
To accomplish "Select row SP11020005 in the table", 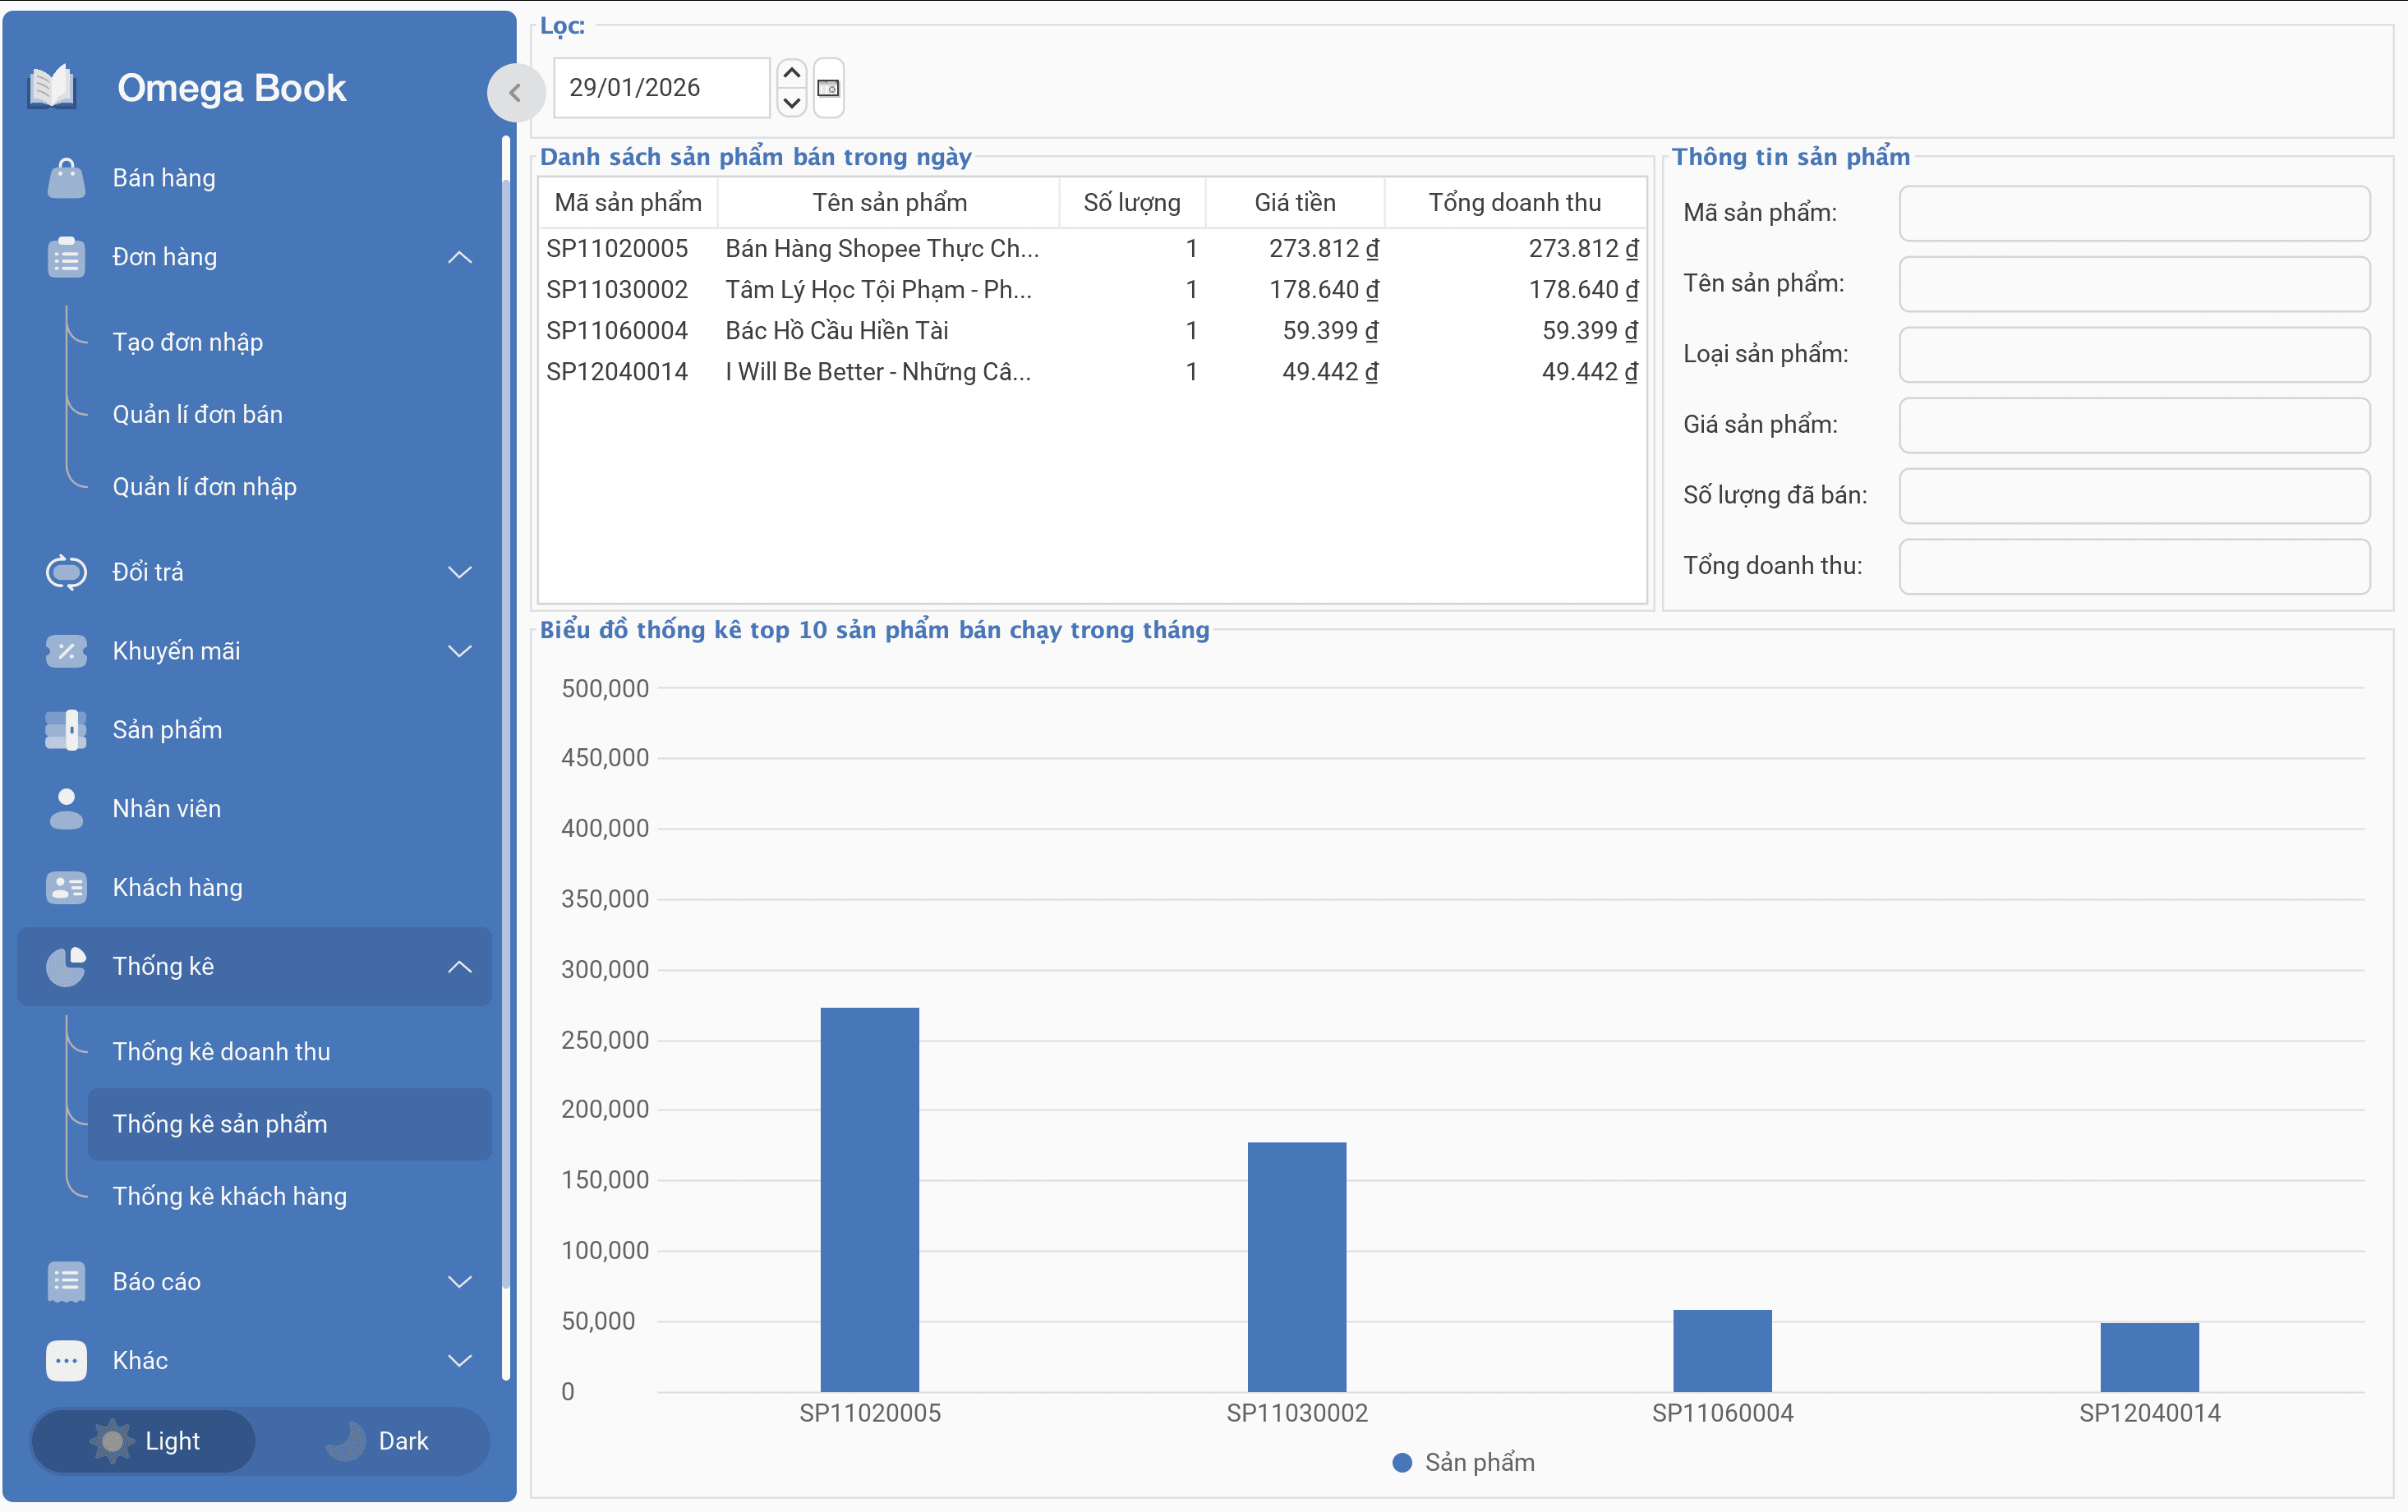I will 1092,248.
